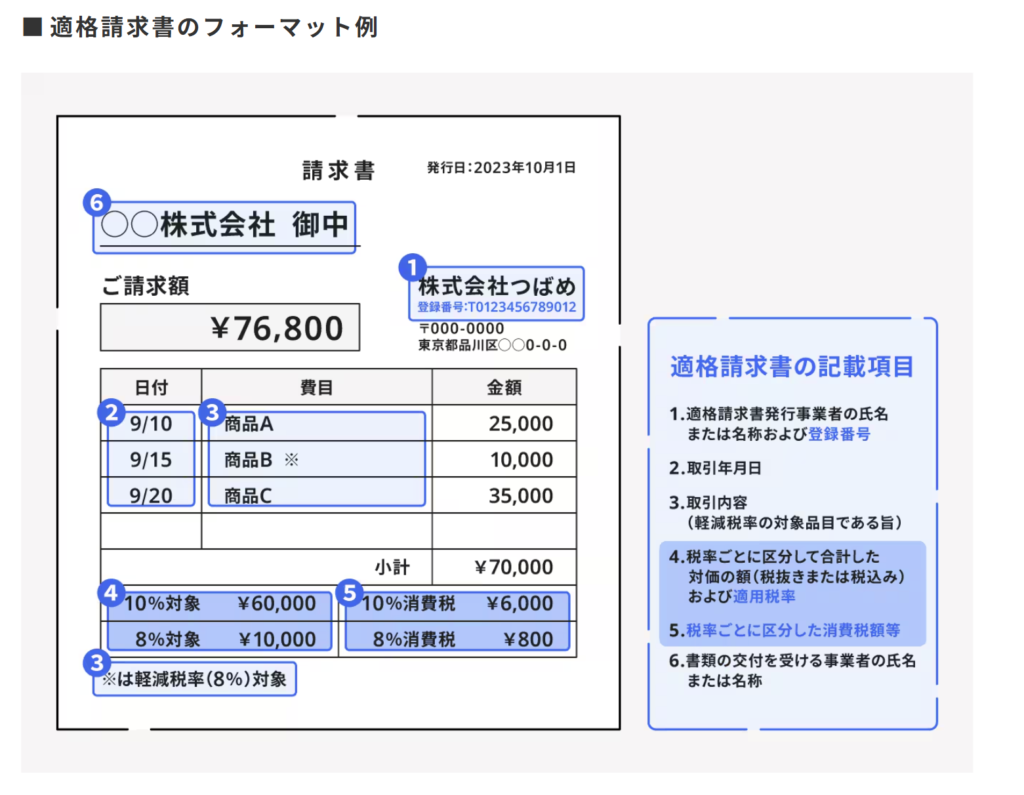Click the 登録番号:T0123456789012 text under 株式会社つばめ

[497, 308]
